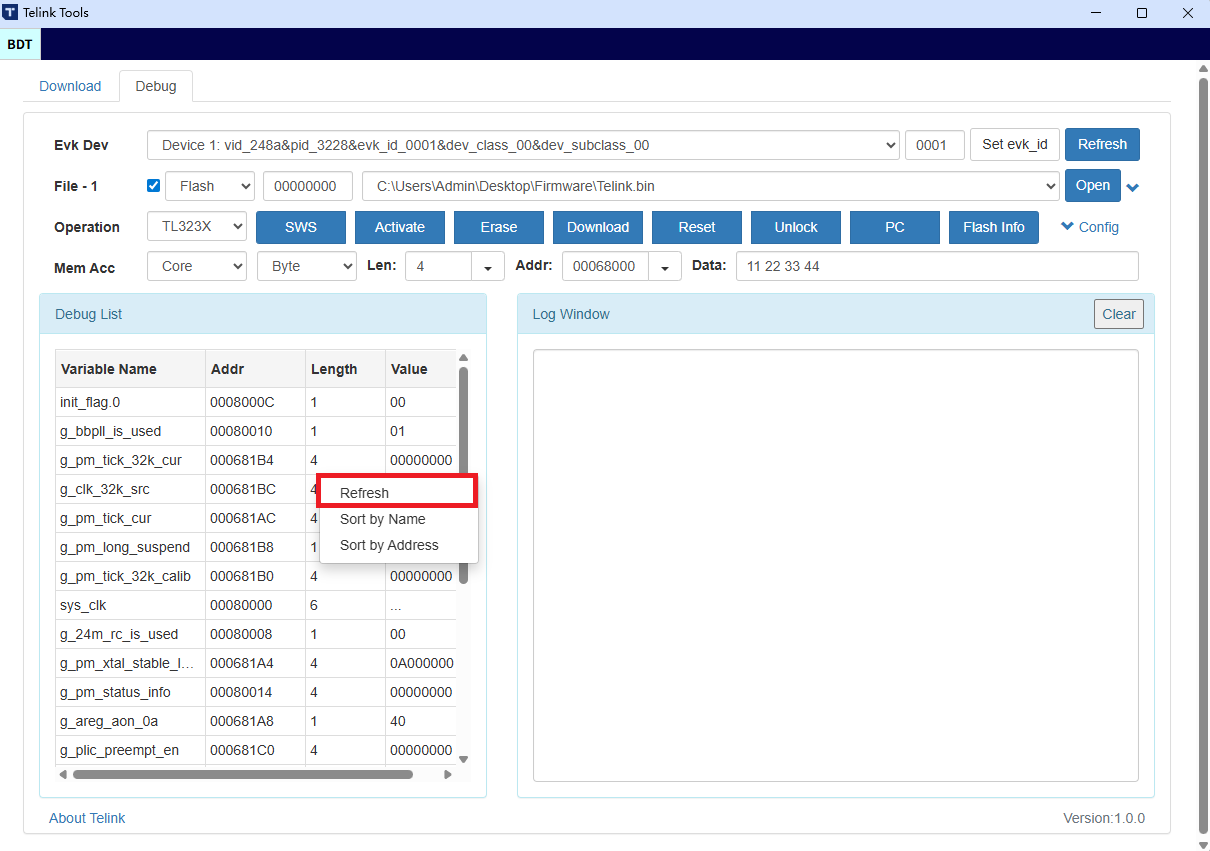Viewport: 1210px width, 851px height.
Task: Click the Erase button
Action: [498, 227]
